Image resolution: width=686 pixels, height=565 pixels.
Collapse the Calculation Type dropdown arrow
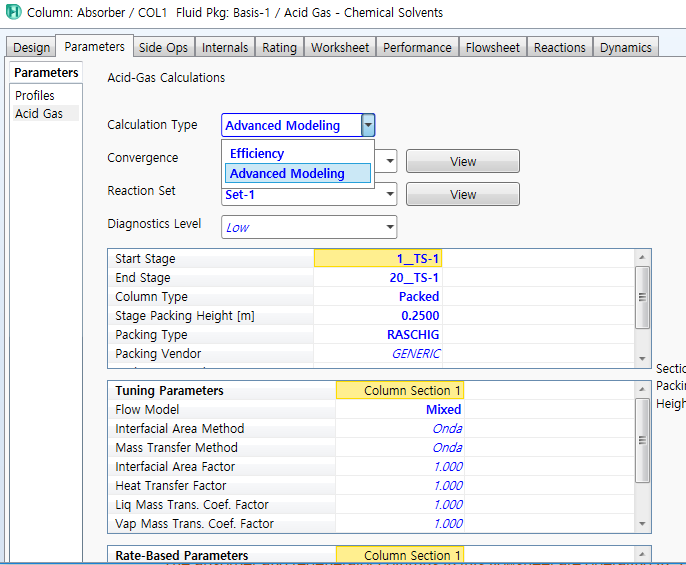click(x=368, y=126)
